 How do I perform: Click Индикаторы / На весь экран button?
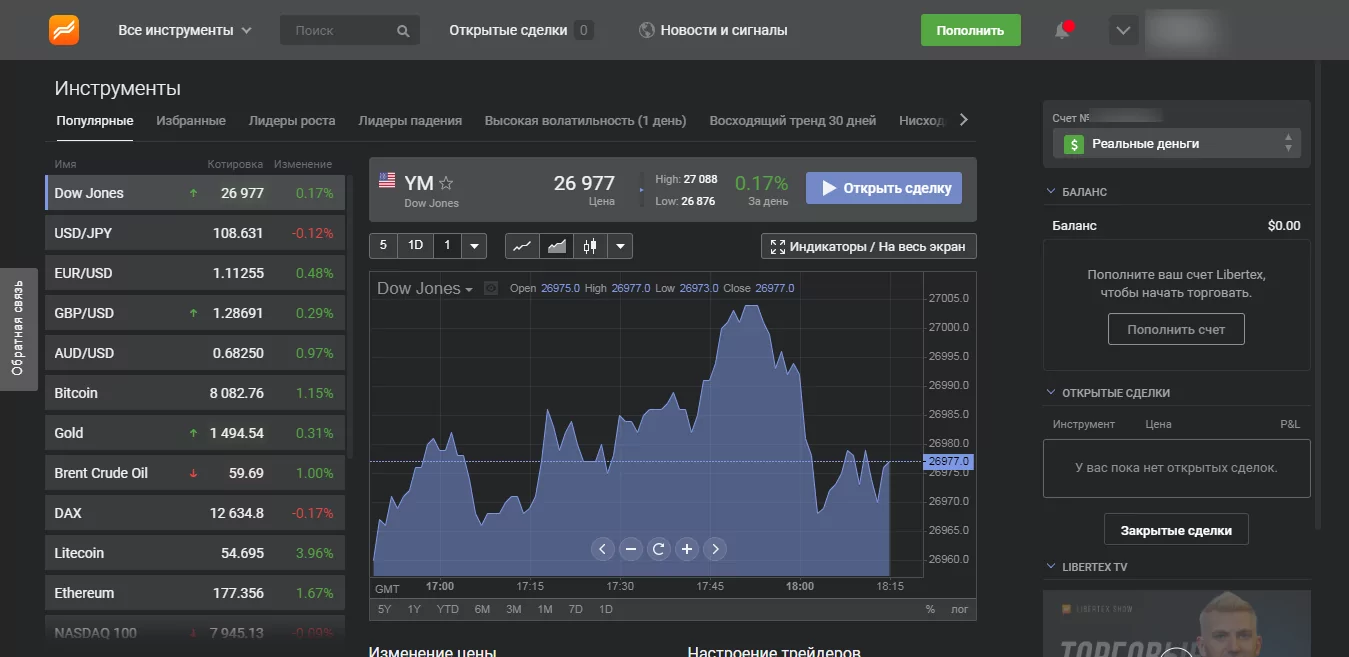[869, 246]
